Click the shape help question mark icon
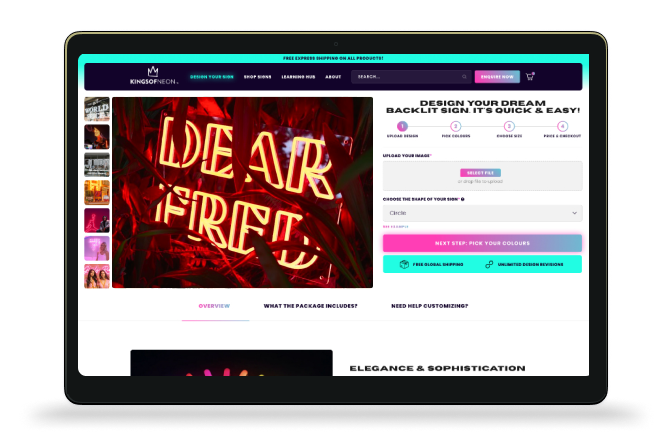Screen dimensions: 672x437 click(x=462, y=199)
